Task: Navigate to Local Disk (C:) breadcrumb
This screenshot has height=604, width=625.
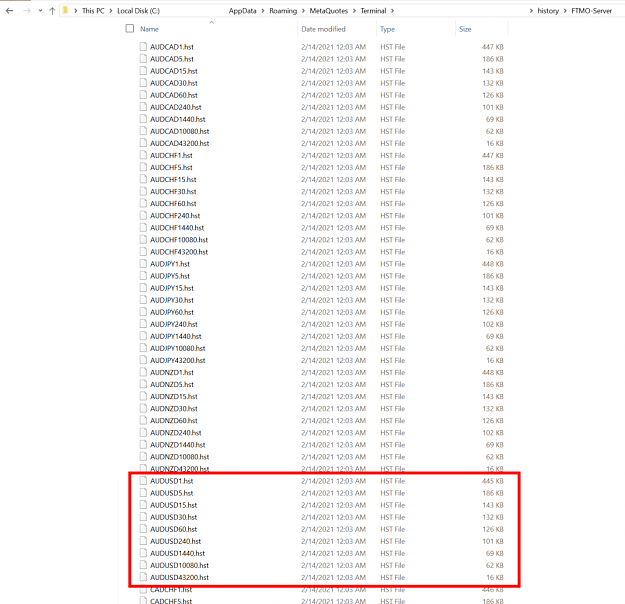Action: click(138, 11)
